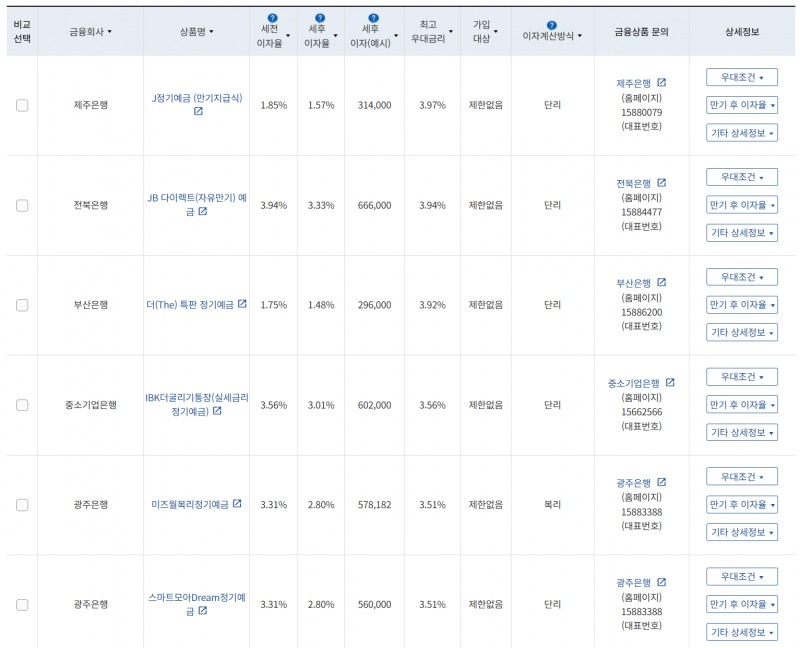The height and width of the screenshot is (648, 800).
Task: Expand 기타 상세정보 for 부산은행 row
Action: (x=742, y=333)
